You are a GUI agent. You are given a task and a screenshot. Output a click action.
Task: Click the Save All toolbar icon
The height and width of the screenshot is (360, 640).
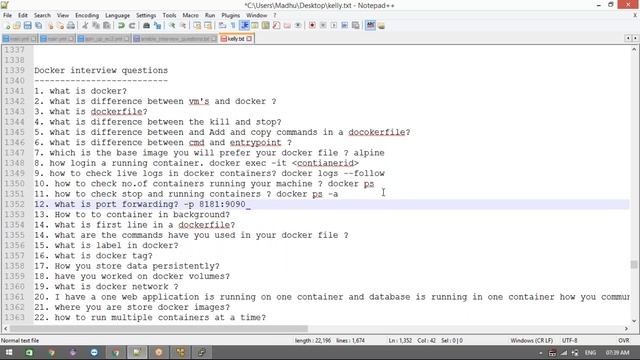[x=38, y=26]
